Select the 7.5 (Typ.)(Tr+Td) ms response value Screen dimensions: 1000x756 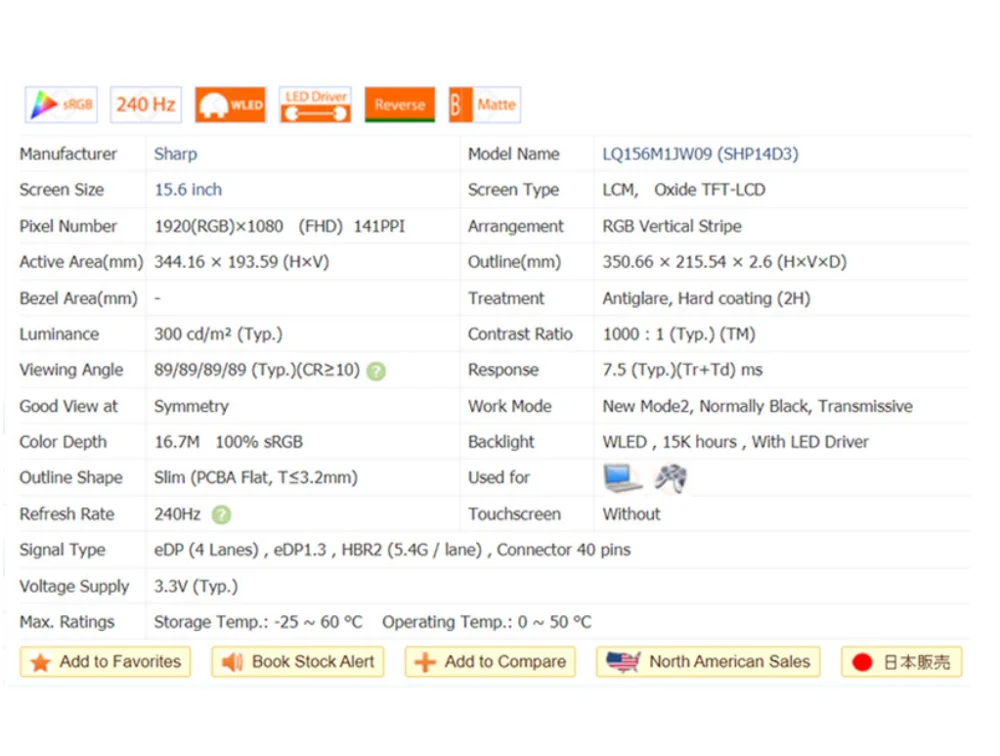(682, 370)
